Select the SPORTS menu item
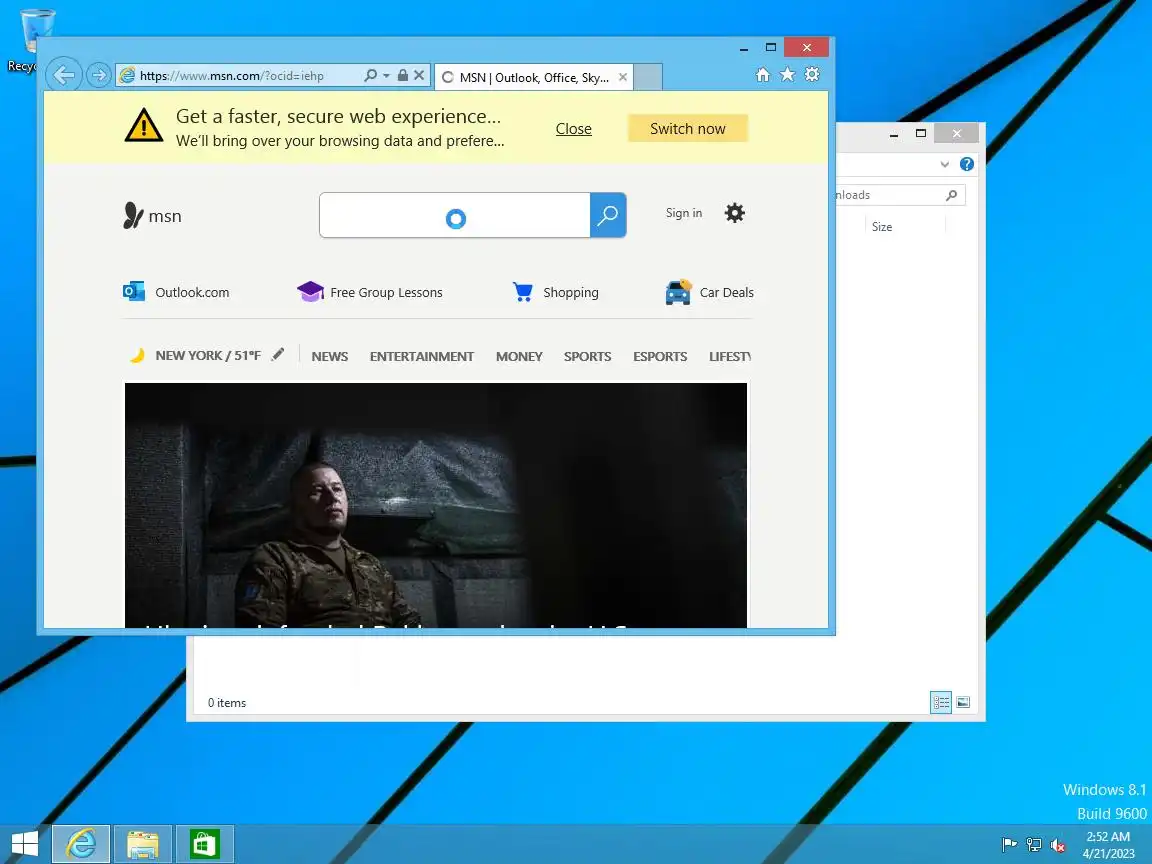 pos(588,356)
